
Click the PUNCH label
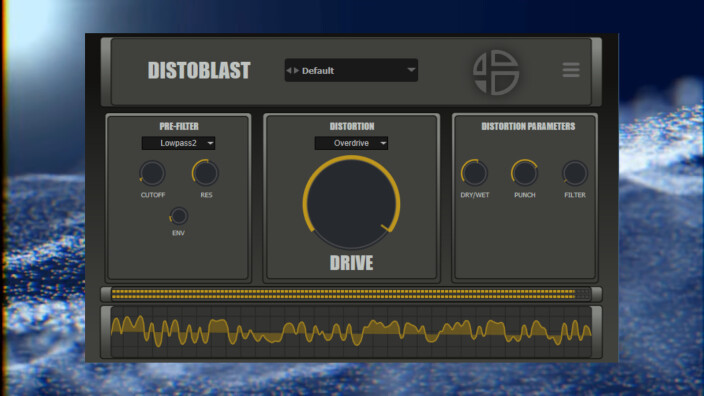click(524, 195)
